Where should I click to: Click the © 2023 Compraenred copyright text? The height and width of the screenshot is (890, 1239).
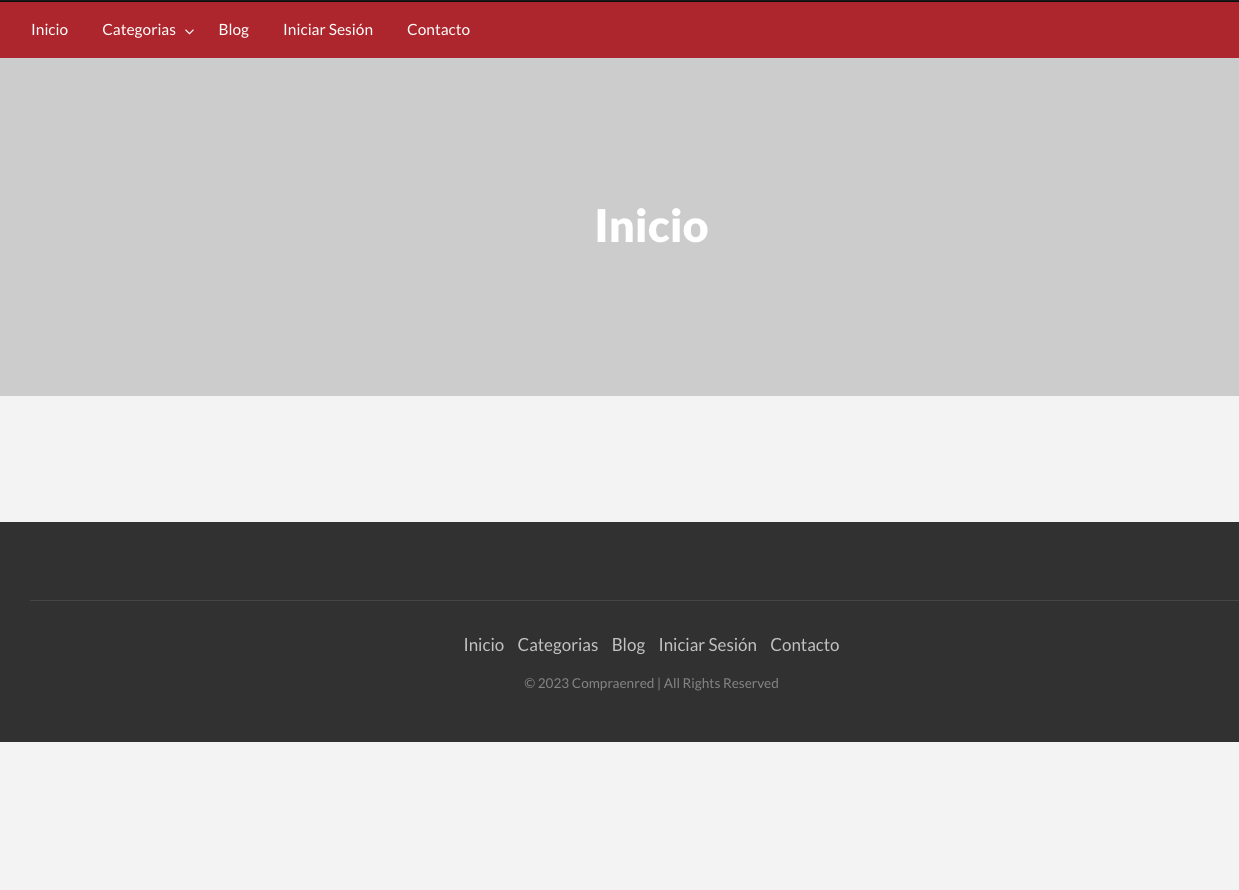point(588,683)
